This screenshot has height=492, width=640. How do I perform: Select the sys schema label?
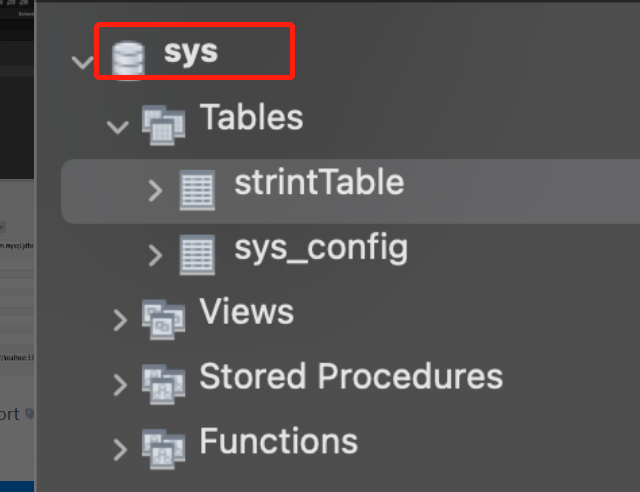(x=191, y=52)
